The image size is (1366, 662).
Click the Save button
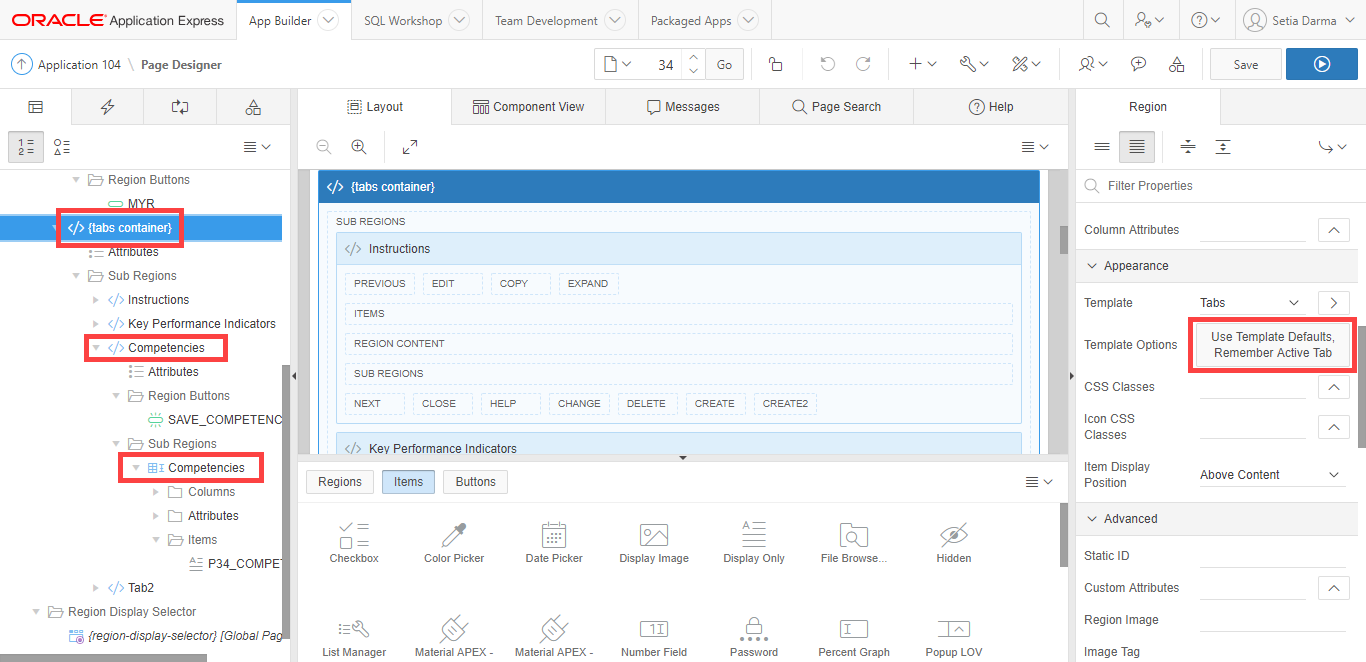click(1246, 64)
